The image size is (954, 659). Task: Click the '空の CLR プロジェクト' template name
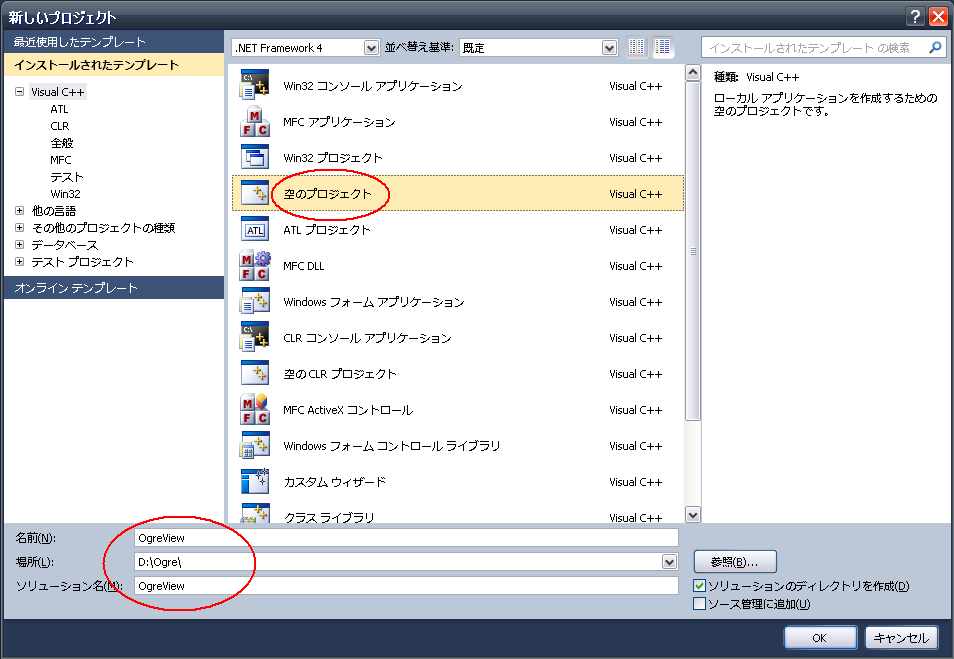339,374
